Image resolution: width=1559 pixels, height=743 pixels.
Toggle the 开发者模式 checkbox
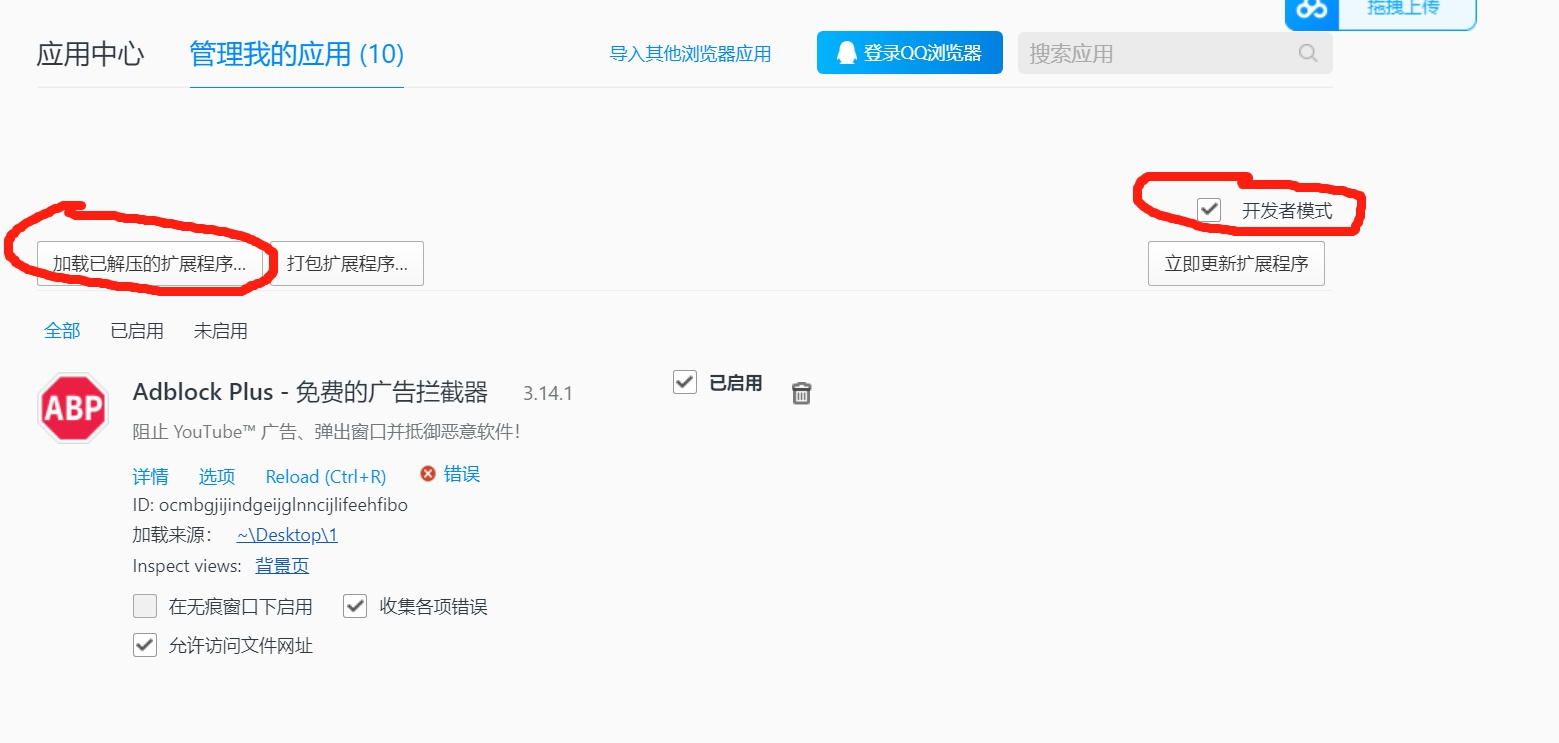click(x=1209, y=210)
